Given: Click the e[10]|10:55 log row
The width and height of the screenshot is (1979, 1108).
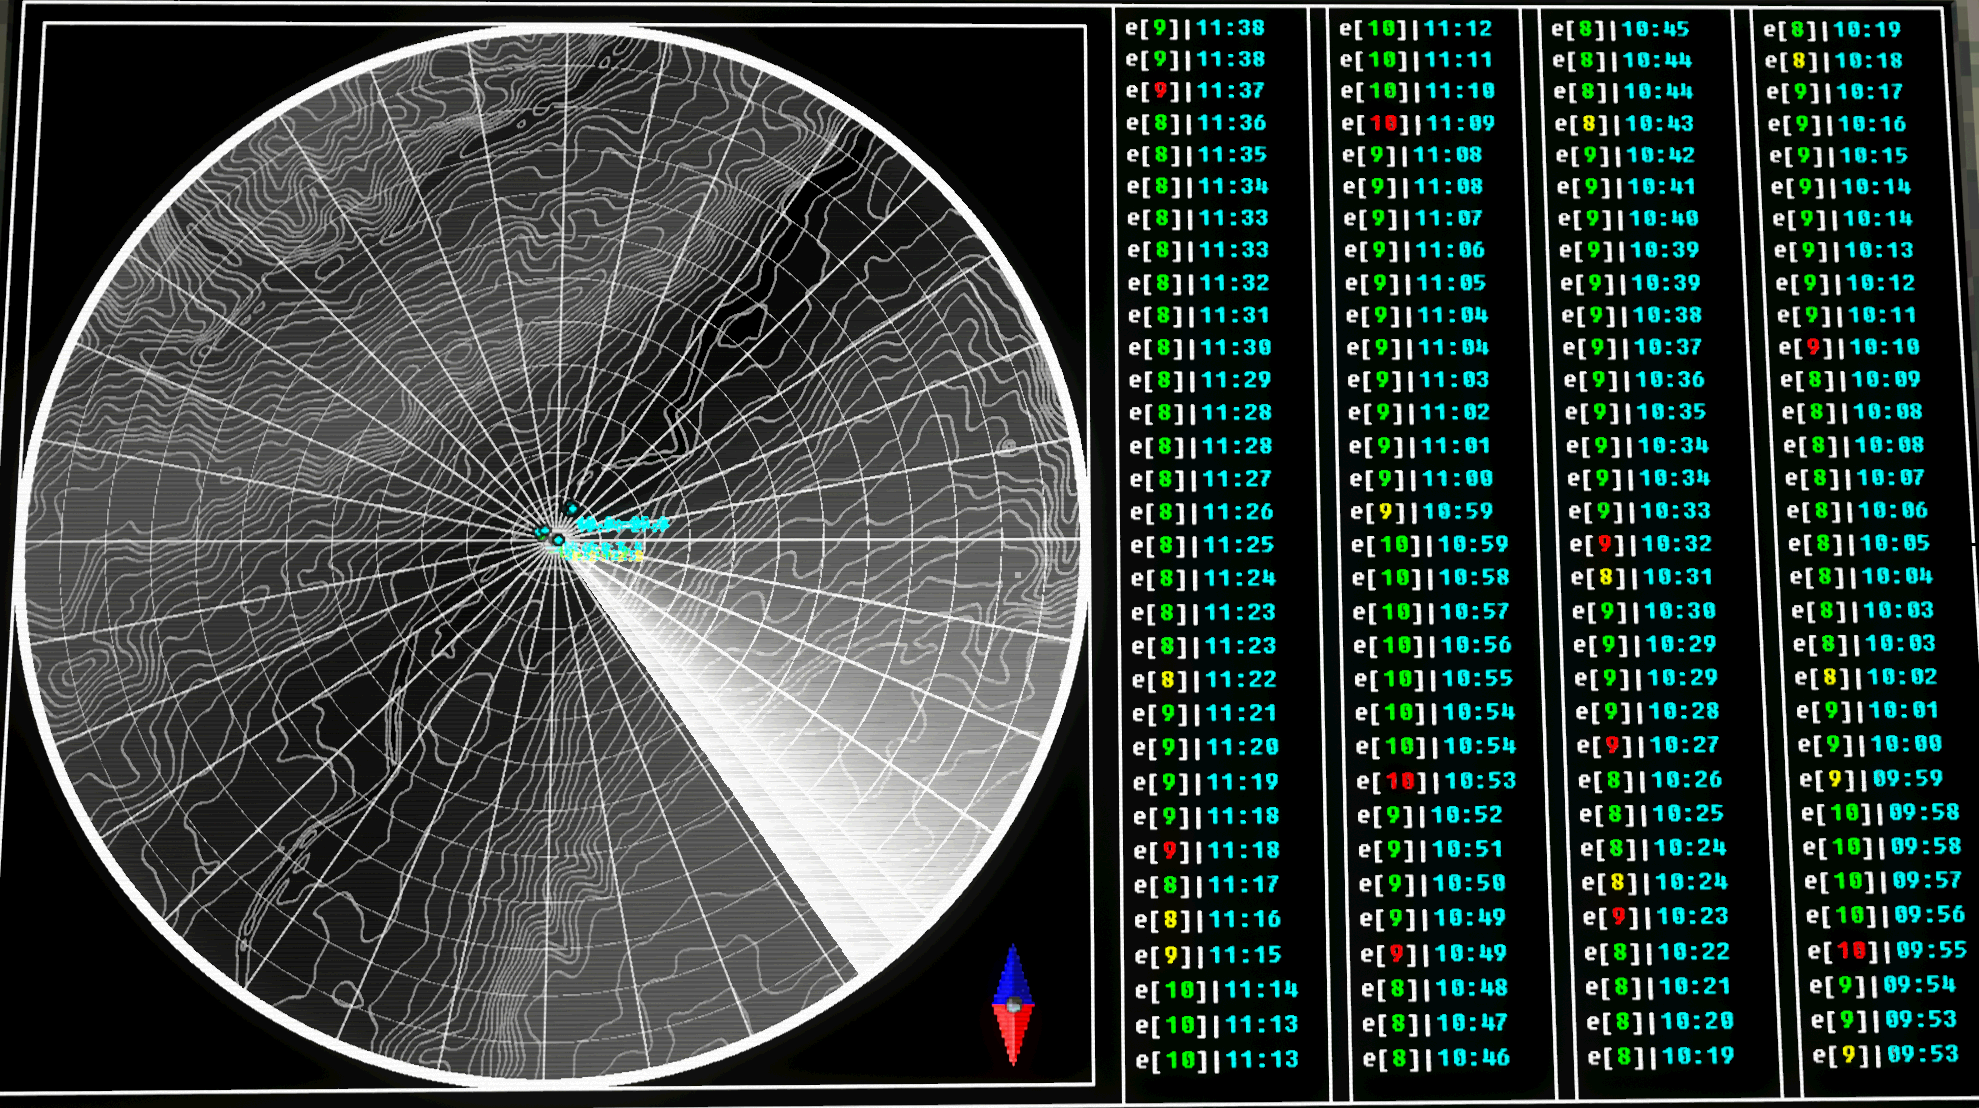Looking at the screenshot, I should 1433,679.
